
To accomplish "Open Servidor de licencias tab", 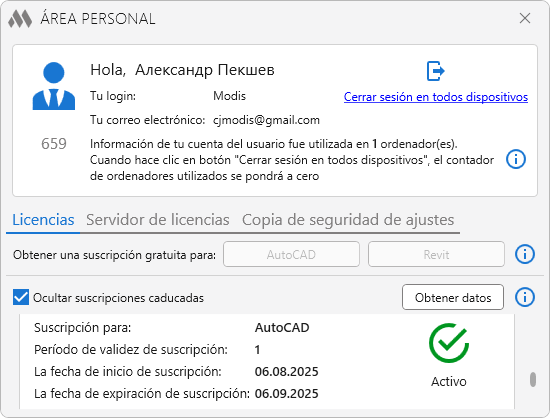I will click(158, 220).
